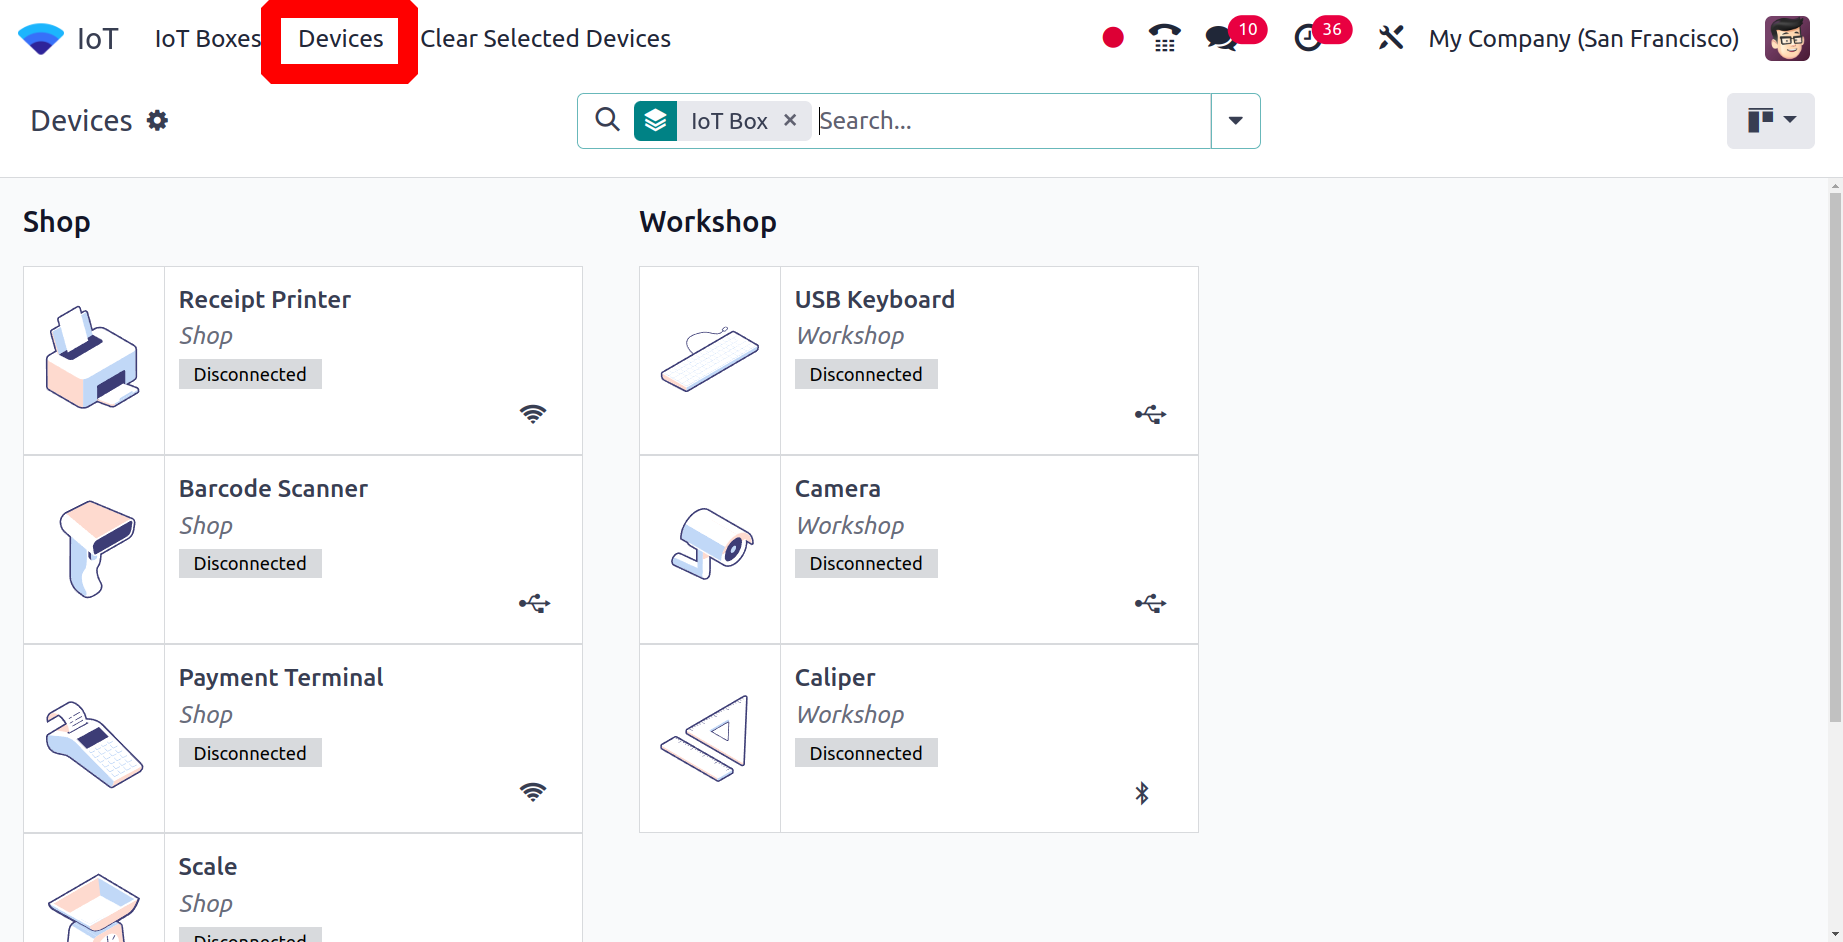This screenshot has height=942, width=1843.
Task: Open the kanban view switcher dropdown
Action: point(1770,121)
